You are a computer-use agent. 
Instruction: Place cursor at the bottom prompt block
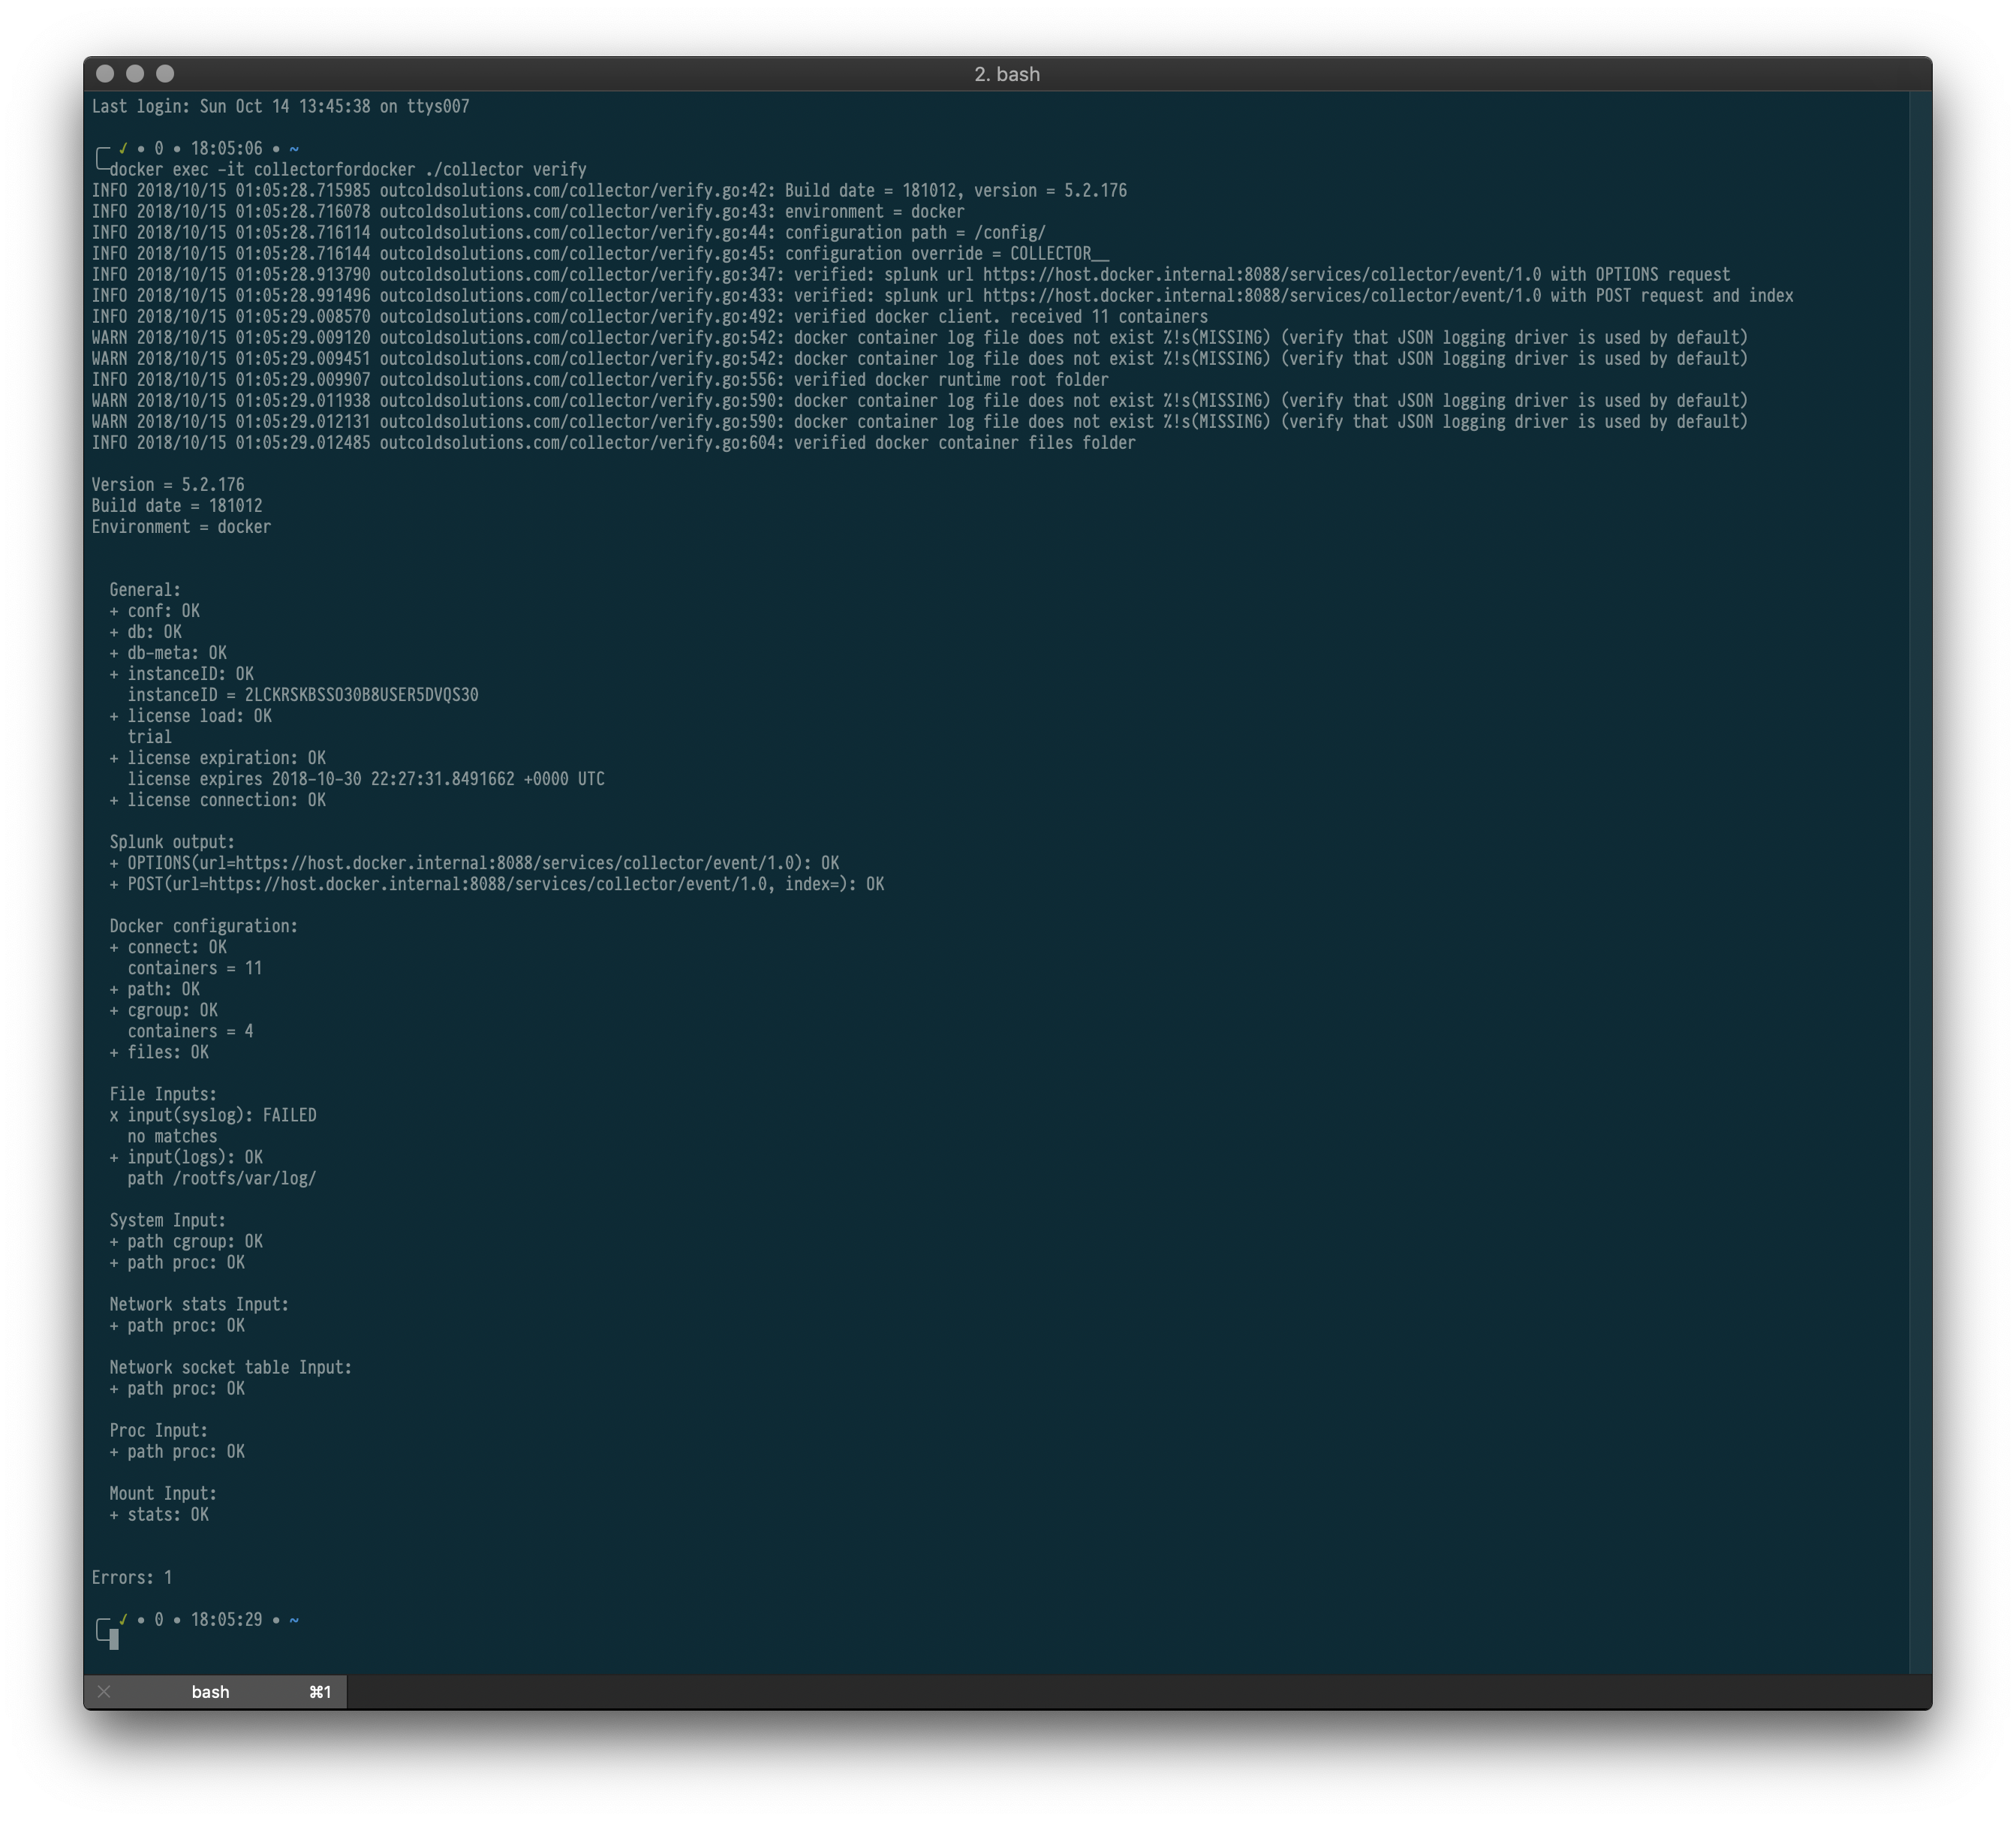pos(114,1639)
